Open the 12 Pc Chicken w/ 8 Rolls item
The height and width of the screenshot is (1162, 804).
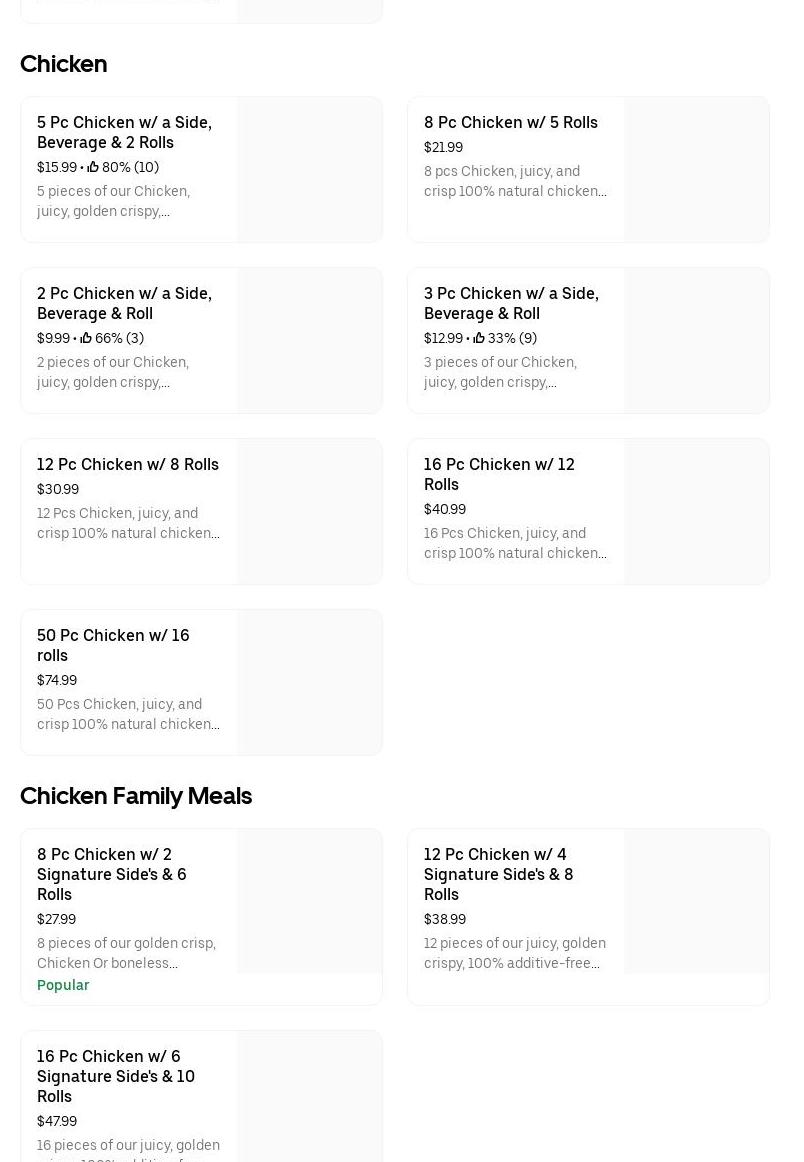pyautogui.click(x=127, y=464)
